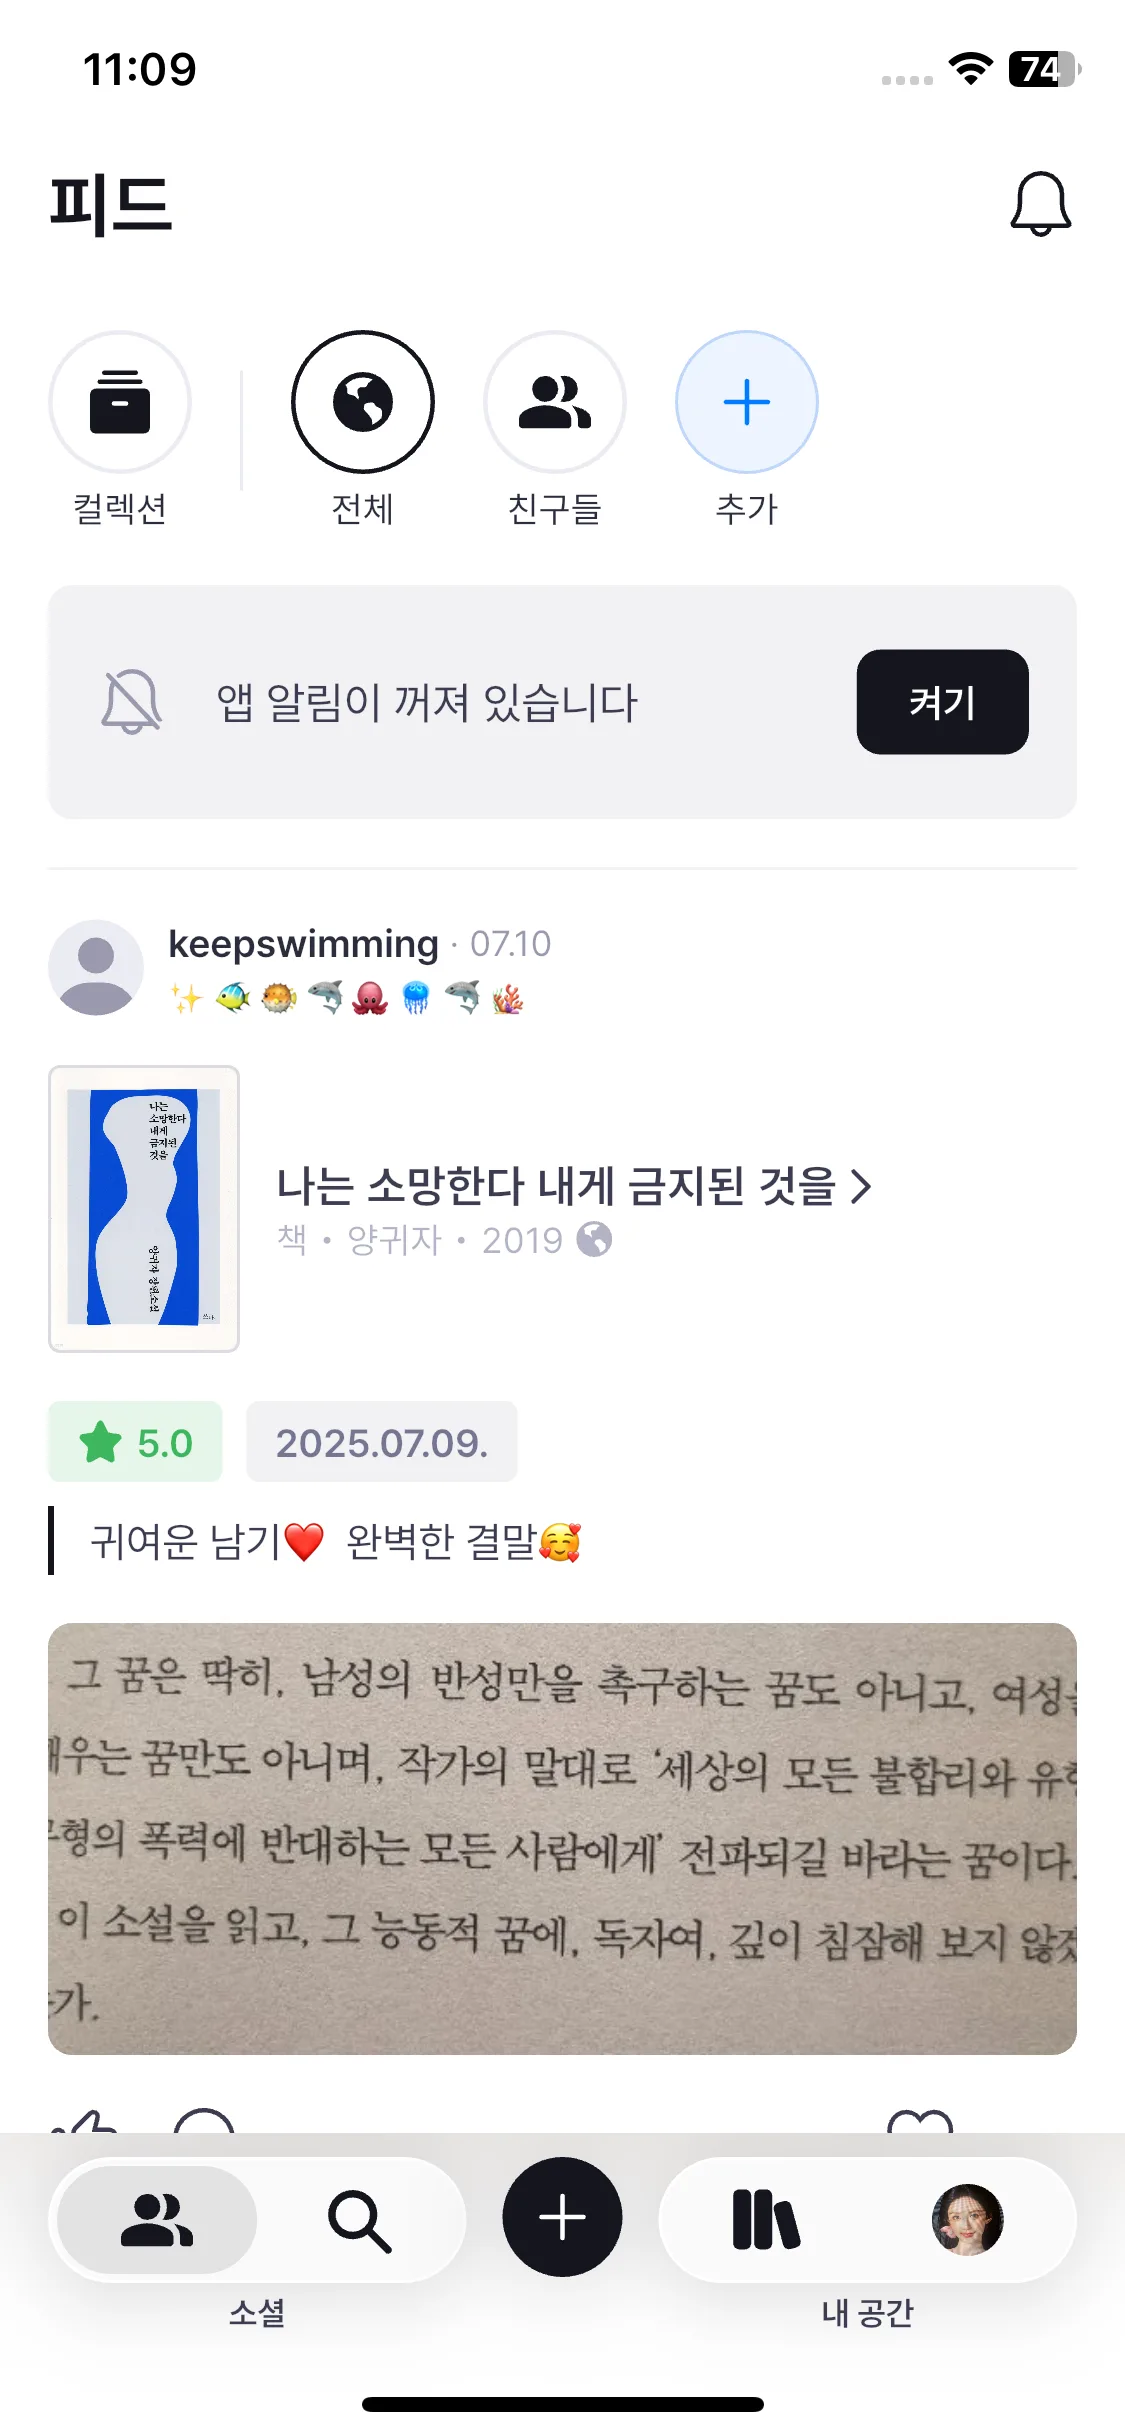Switch to the 소셜 friends tab
1125x2436 pixels.
point(157,2220)
